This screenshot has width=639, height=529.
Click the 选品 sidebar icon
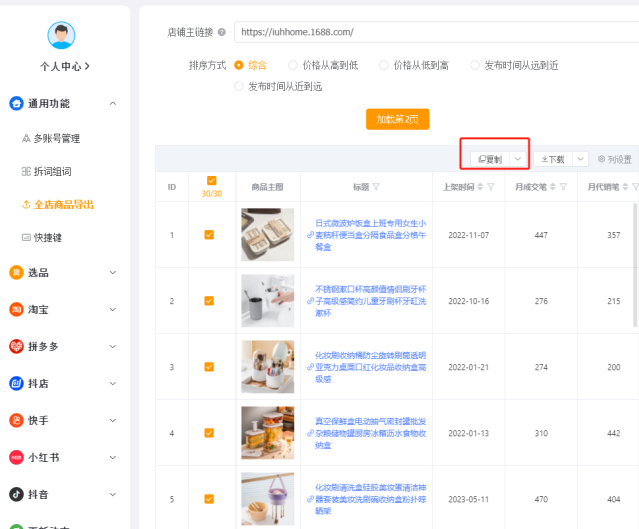[x=16, y=272]
